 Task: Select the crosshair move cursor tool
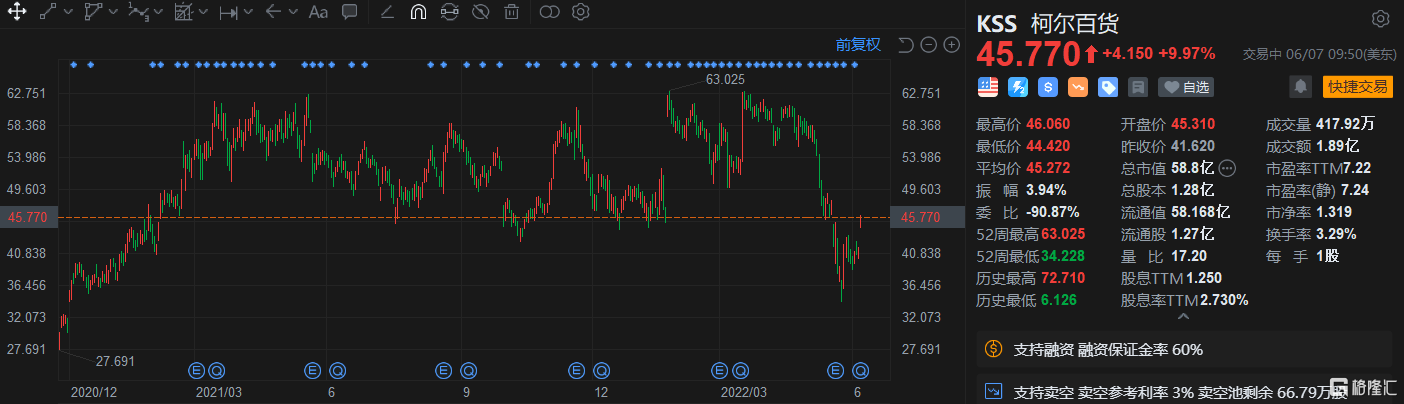click(16, 13)
